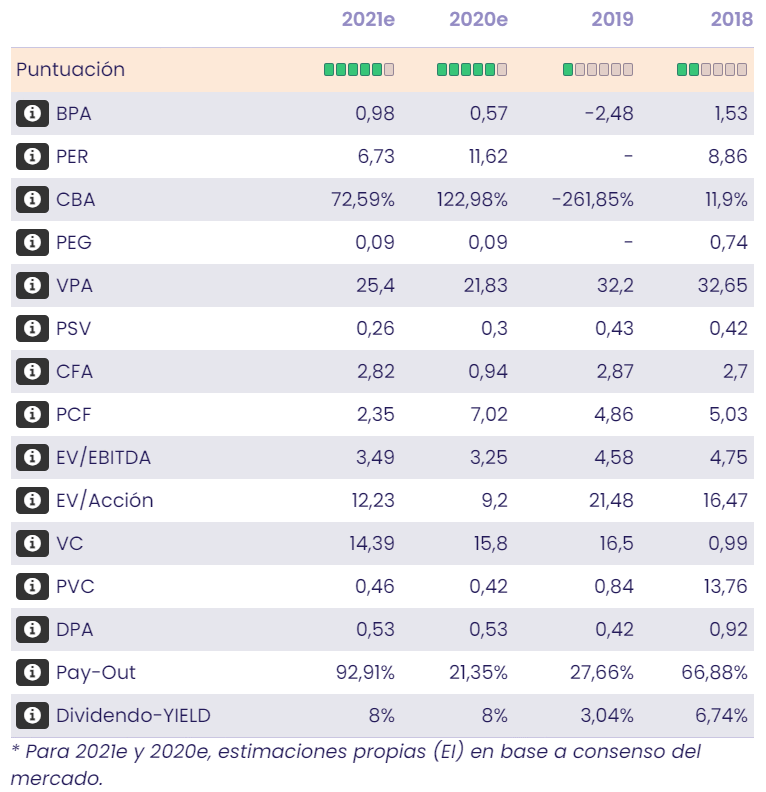Screen dimensions: 766x792
Task: Click the VPA info icon
Action: click(x=32, y=285)
